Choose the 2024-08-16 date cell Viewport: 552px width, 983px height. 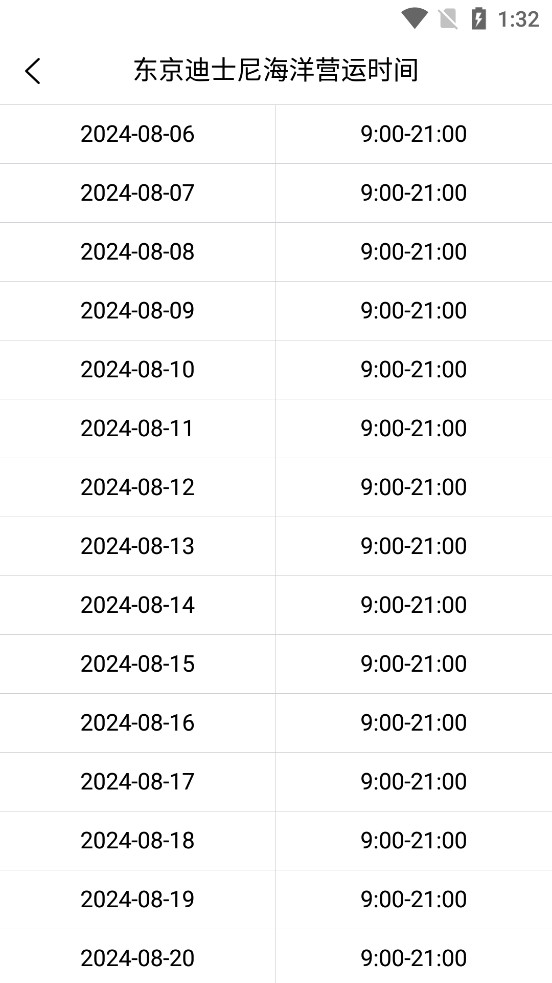pyautogui.click(x=137, y=723)
